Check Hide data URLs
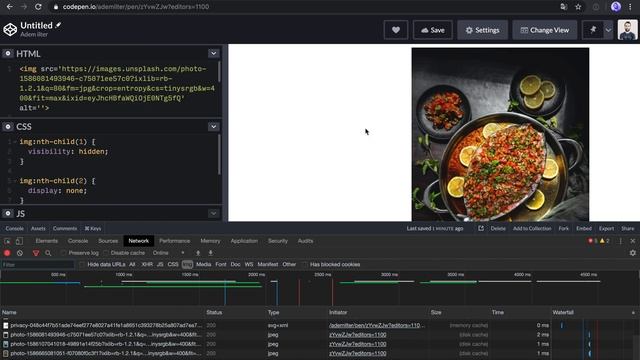Viewport: 640px width, 360px height. click(82, 264)
